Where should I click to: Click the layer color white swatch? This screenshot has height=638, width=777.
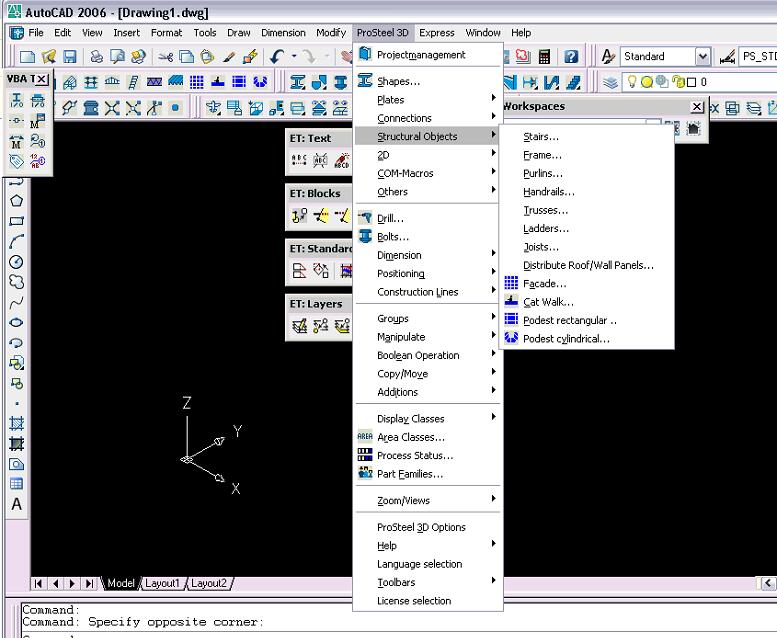pos(692,82)
